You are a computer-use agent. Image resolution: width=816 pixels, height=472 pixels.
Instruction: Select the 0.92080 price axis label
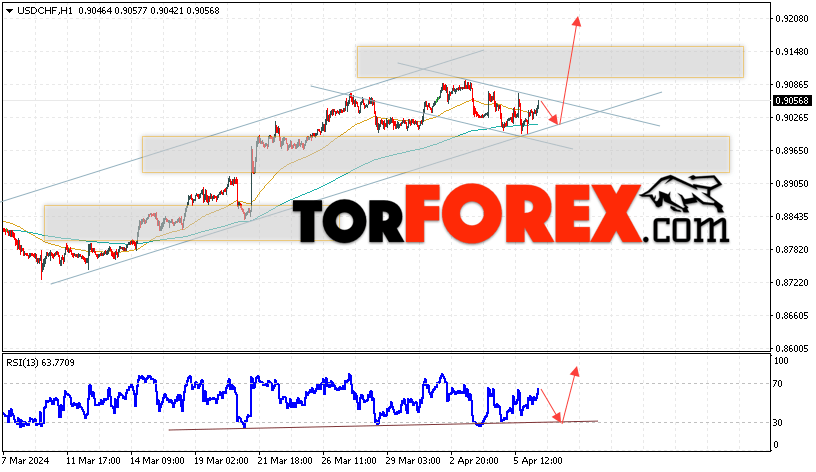[x=792, y=19]
